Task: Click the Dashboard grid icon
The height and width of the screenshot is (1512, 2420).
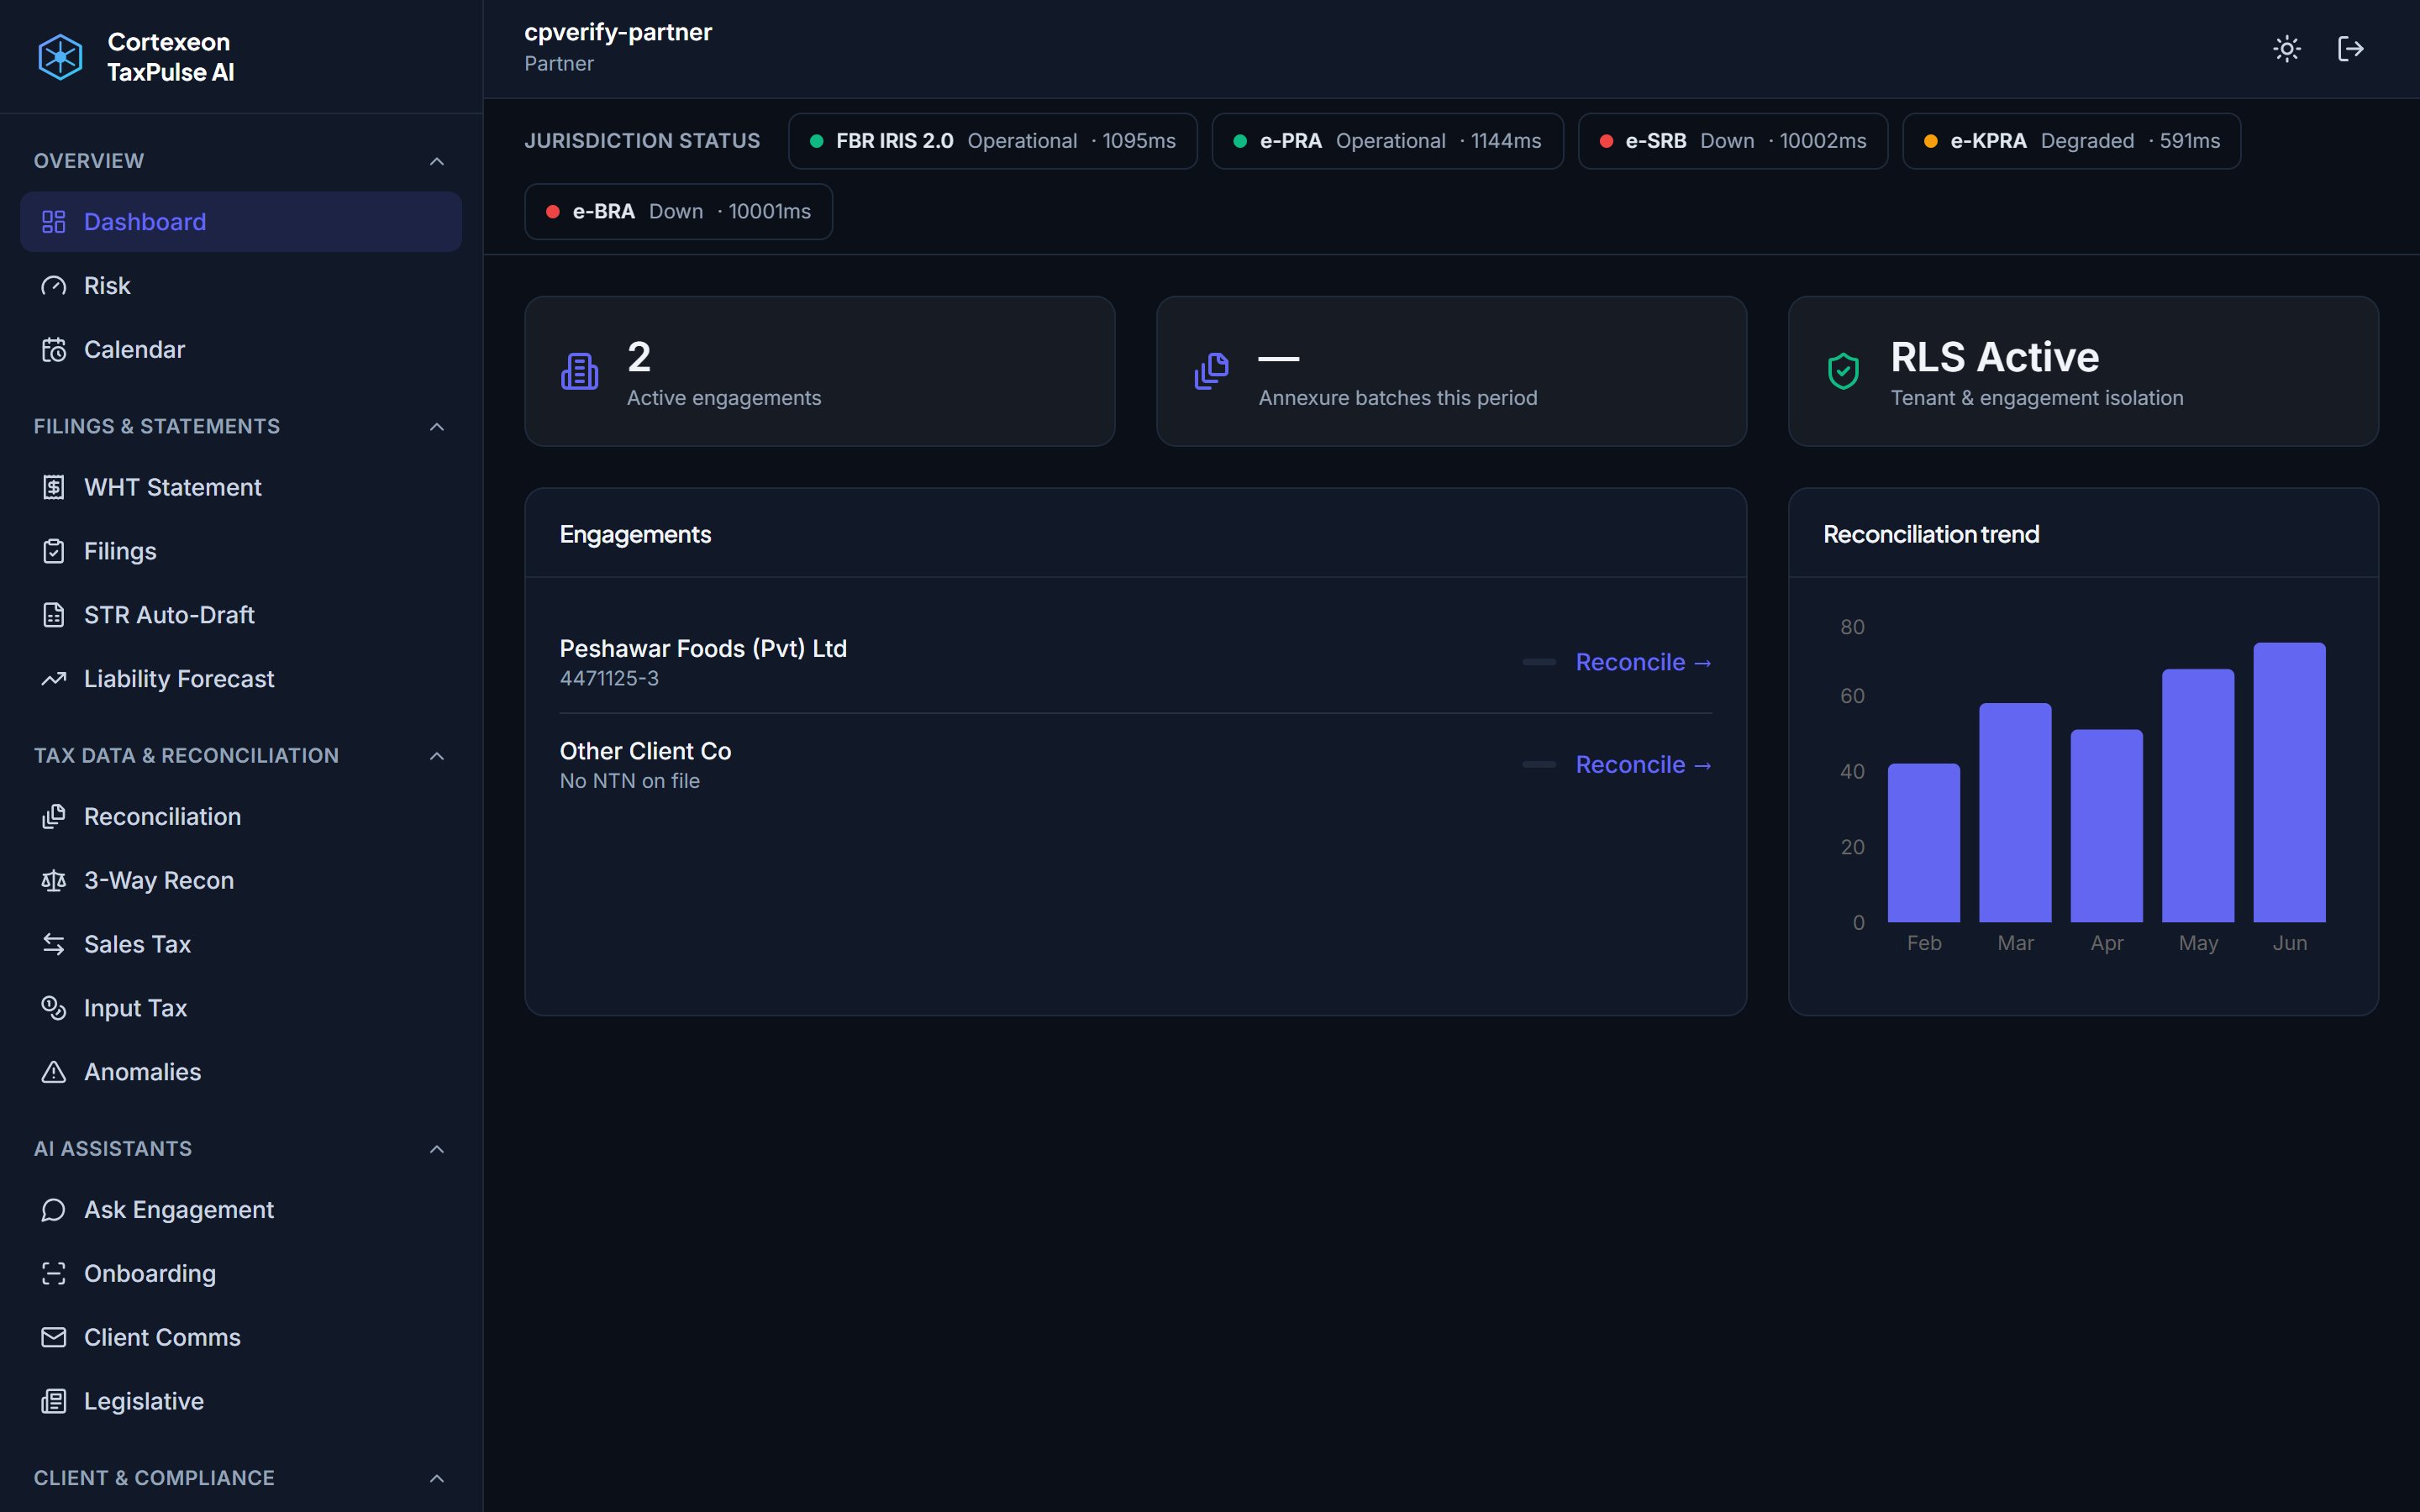Action: tap(54, 222)
